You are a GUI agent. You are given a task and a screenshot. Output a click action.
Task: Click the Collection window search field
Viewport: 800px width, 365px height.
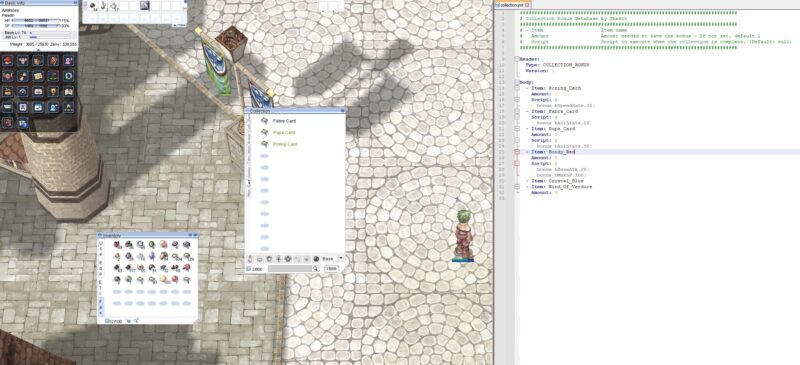click(x=290, y=269)
